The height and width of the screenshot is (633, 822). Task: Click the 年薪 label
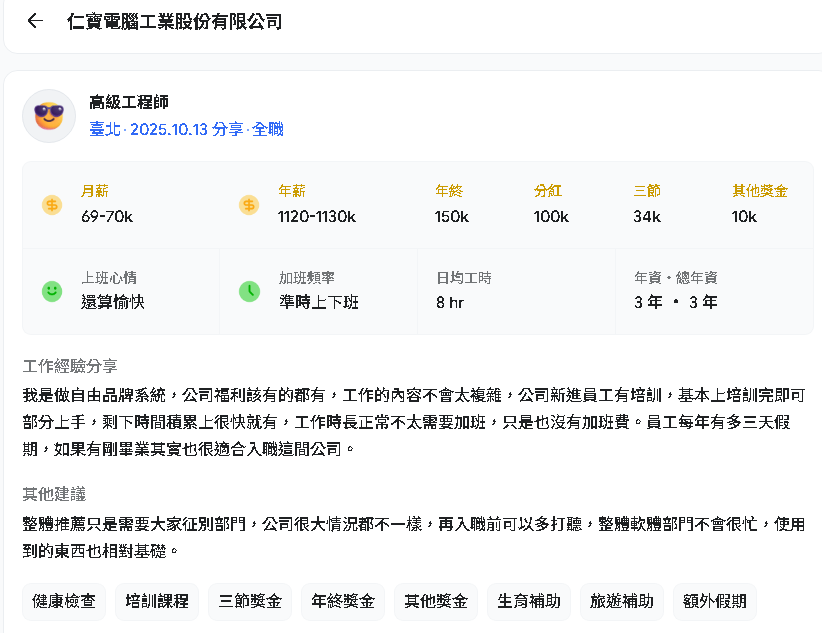[x=292, y=191]
